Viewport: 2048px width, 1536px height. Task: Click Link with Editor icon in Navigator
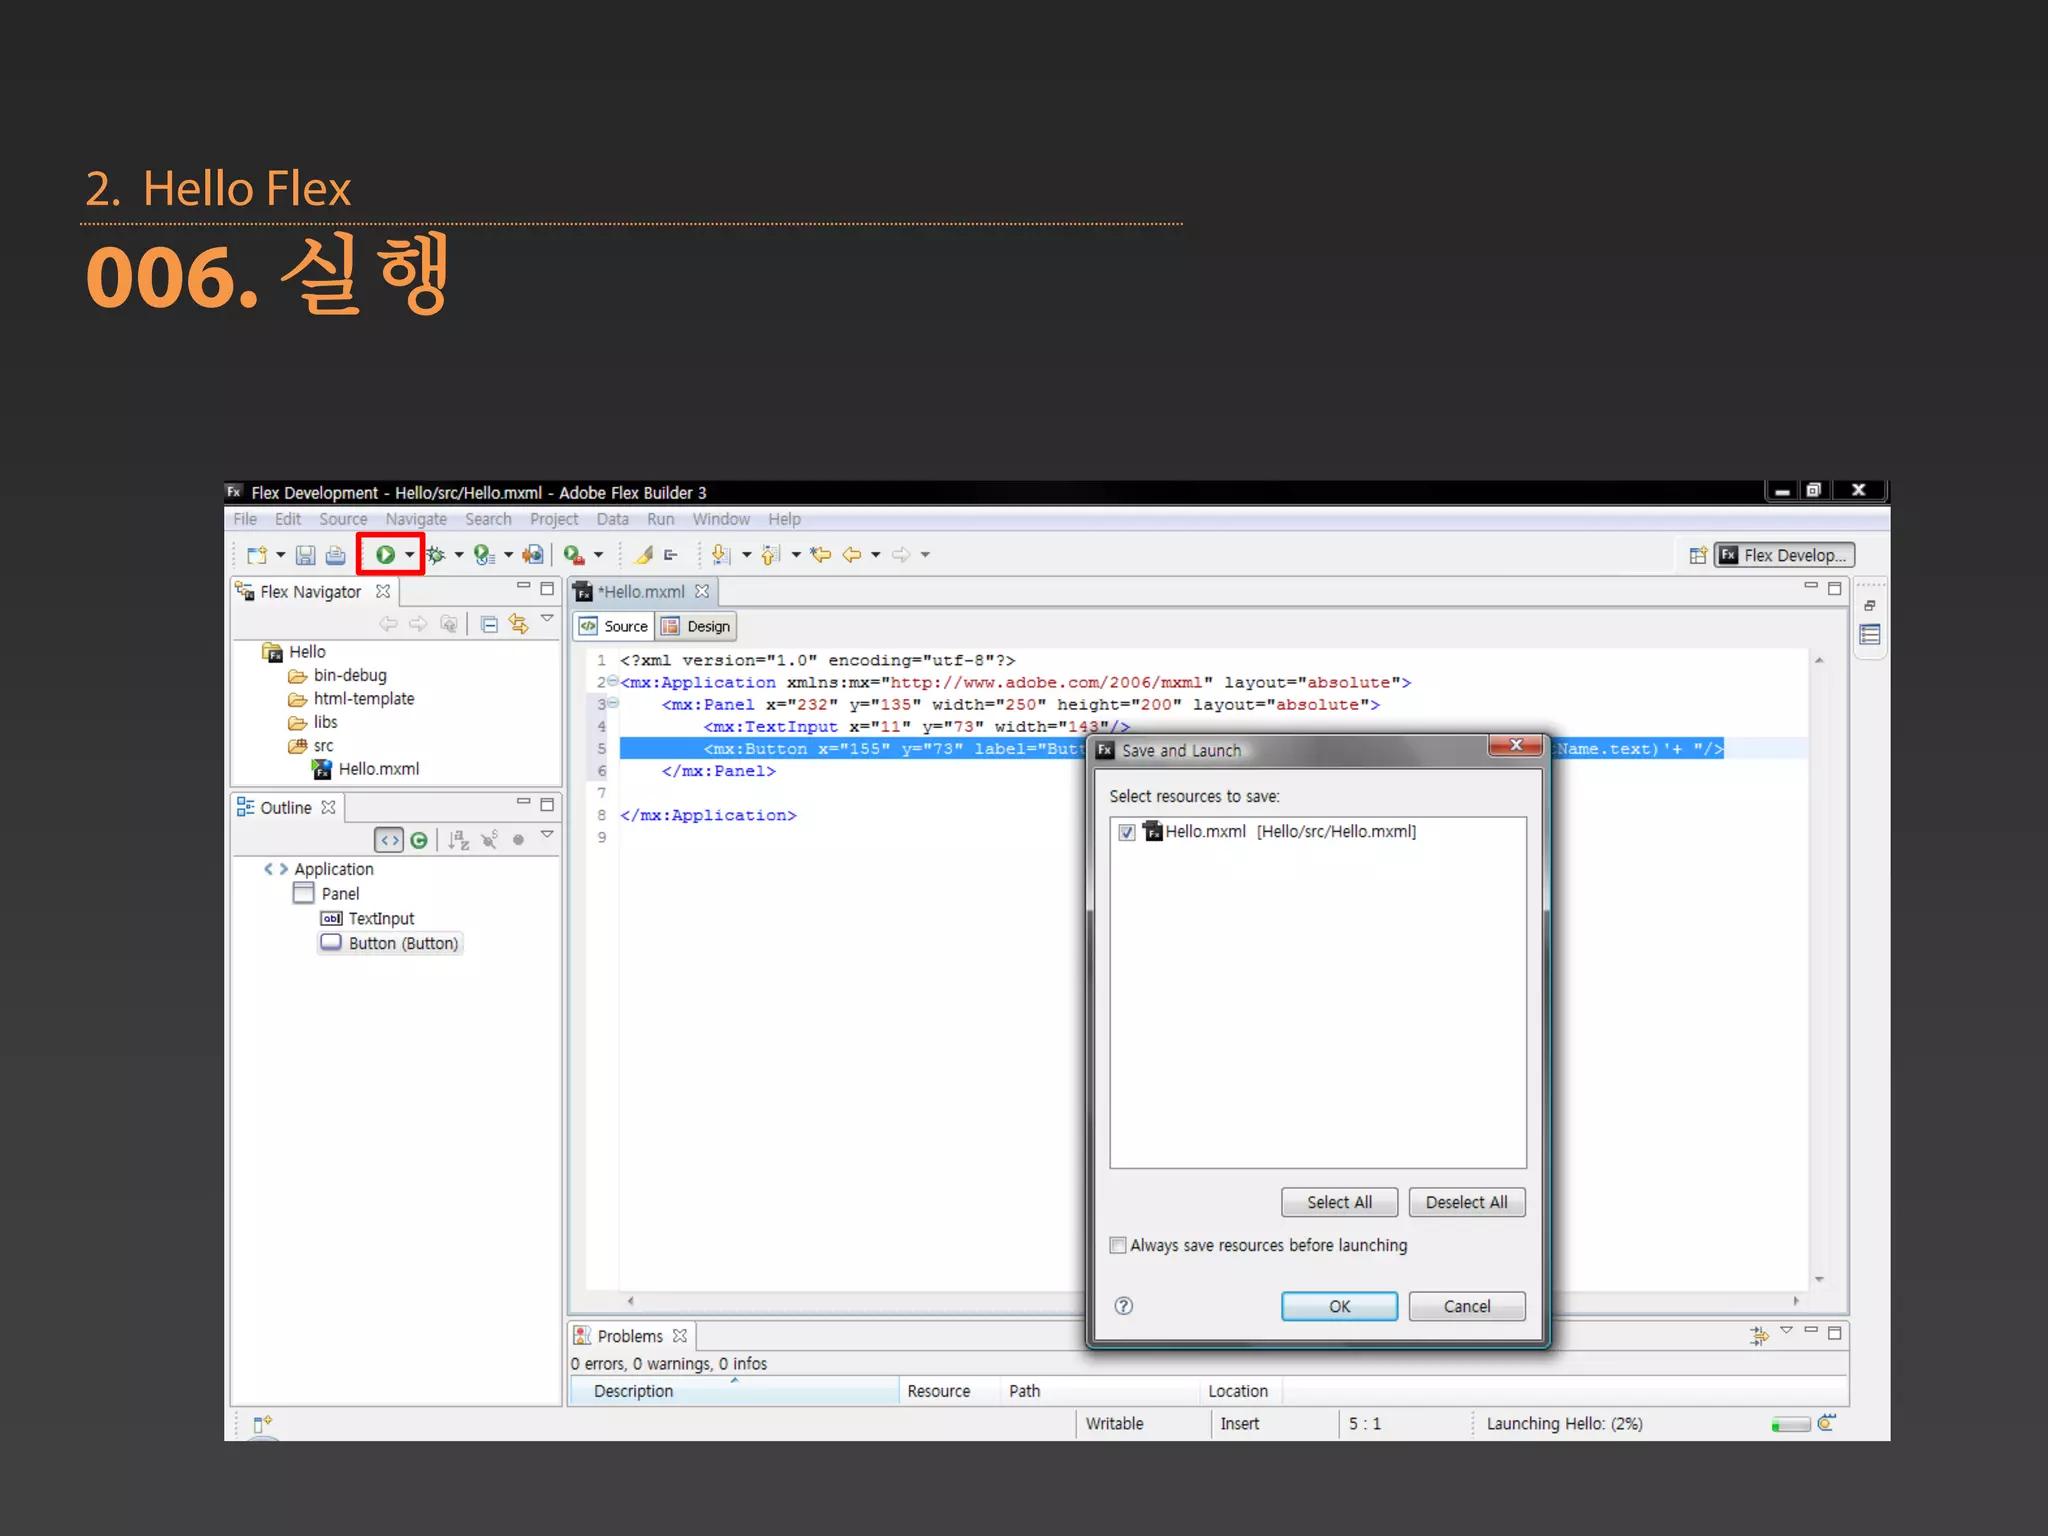click(x=518, y=624)
